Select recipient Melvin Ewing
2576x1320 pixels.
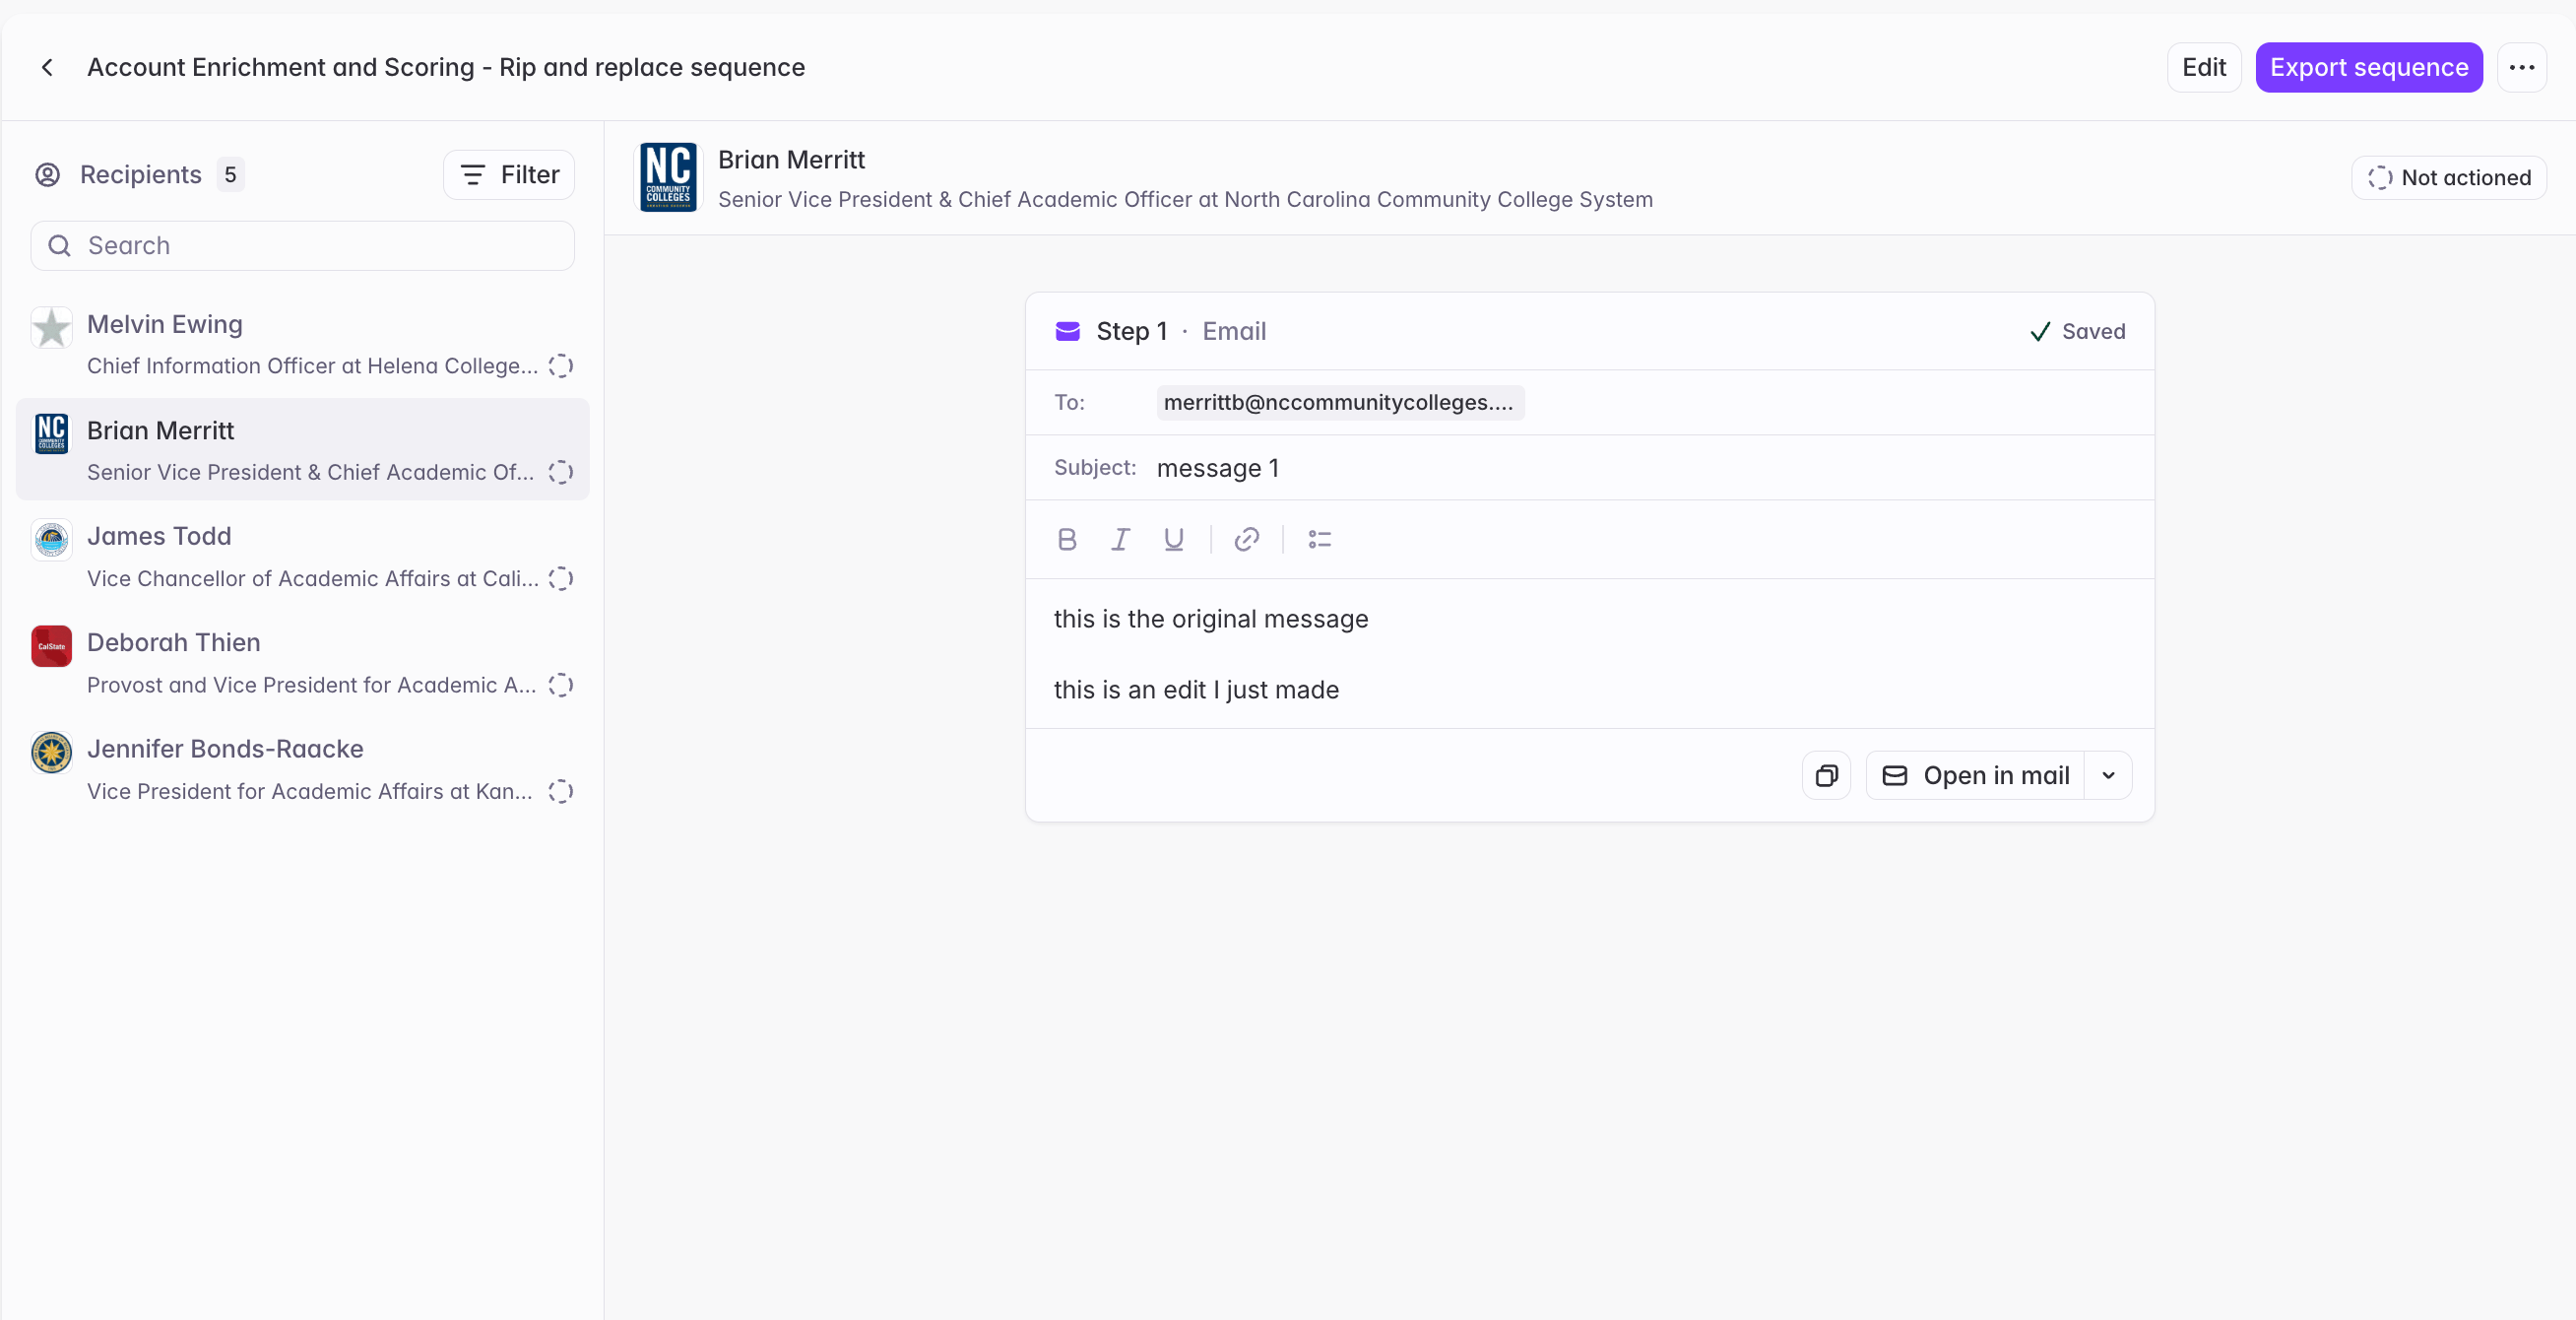pos(302,344)
